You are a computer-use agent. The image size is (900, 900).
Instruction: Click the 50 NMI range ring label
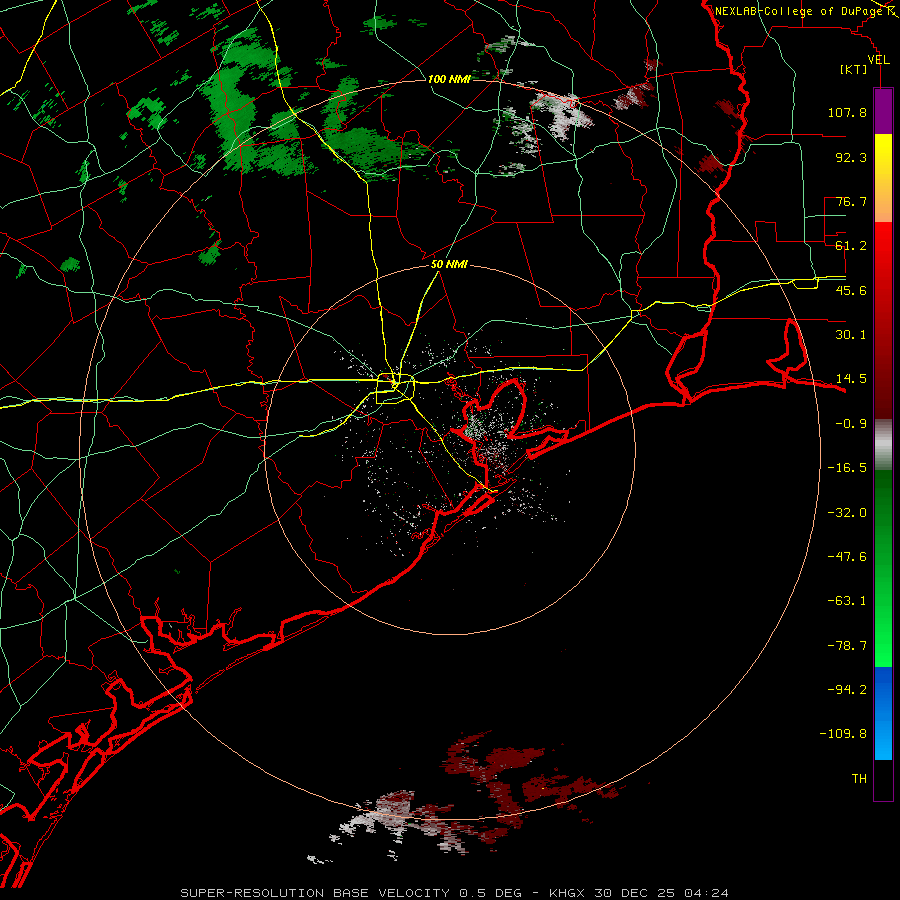point(449,265)
